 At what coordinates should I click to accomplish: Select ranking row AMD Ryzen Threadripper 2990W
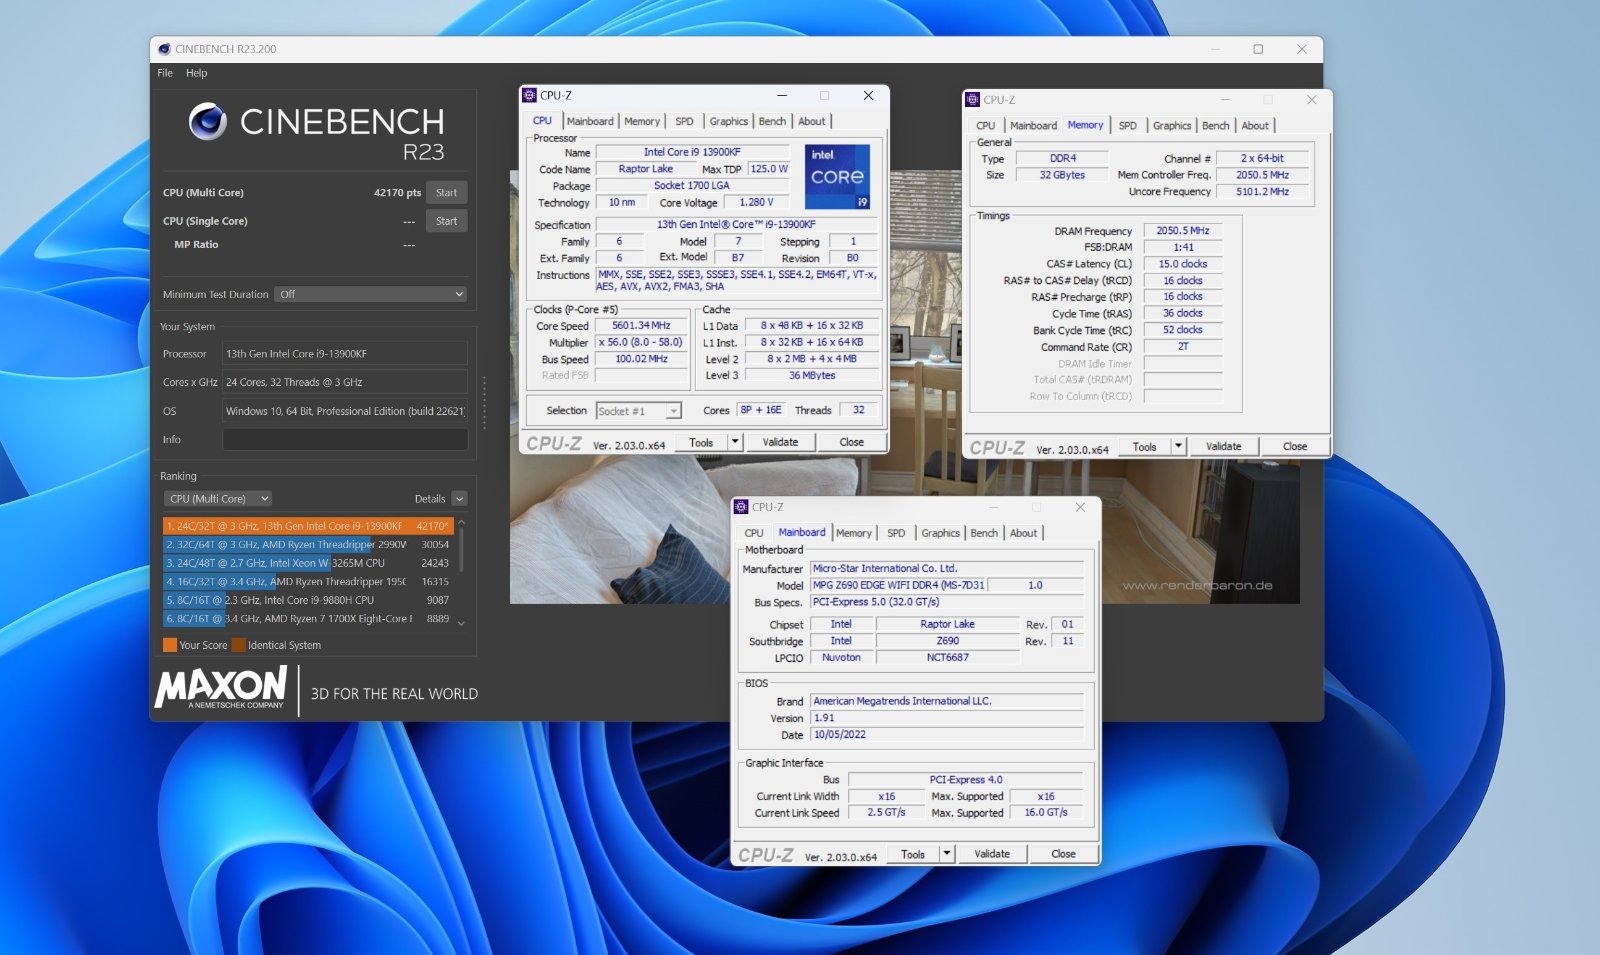(x=308, y=545)
